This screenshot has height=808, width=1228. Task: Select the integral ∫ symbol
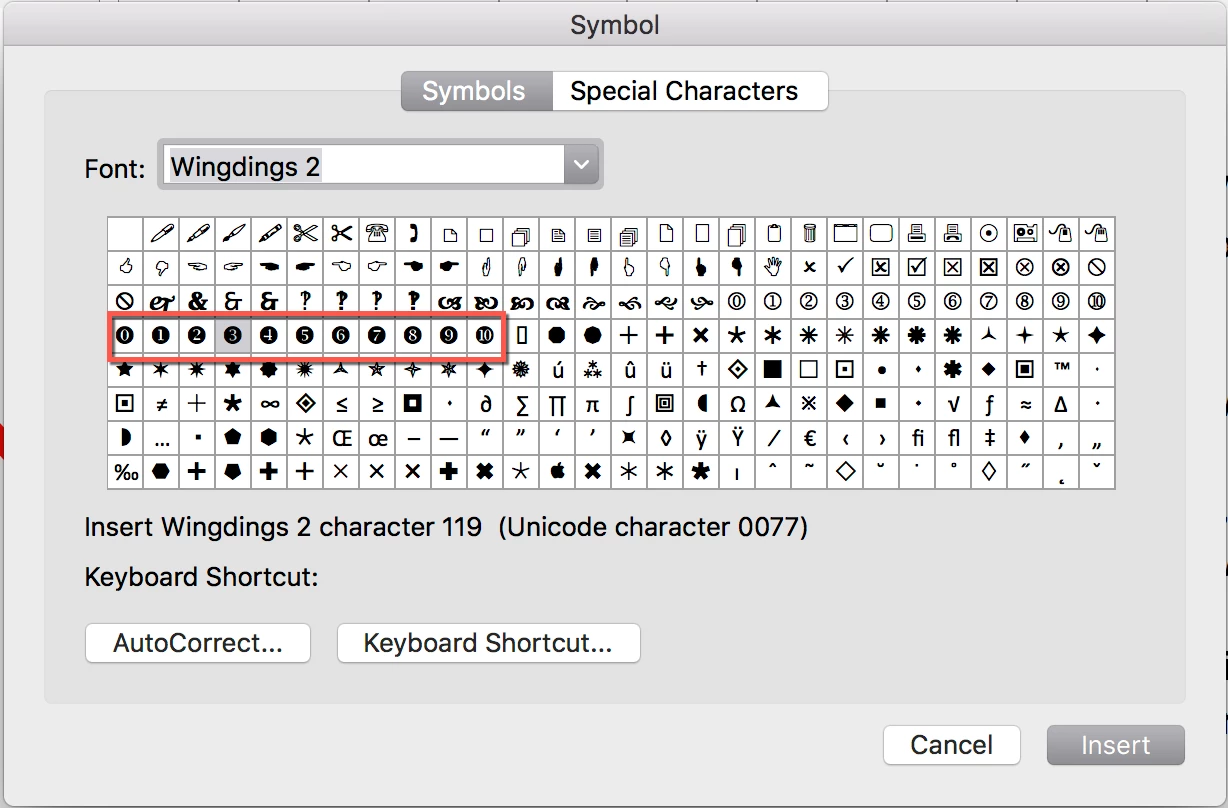(x=629, y=404)
